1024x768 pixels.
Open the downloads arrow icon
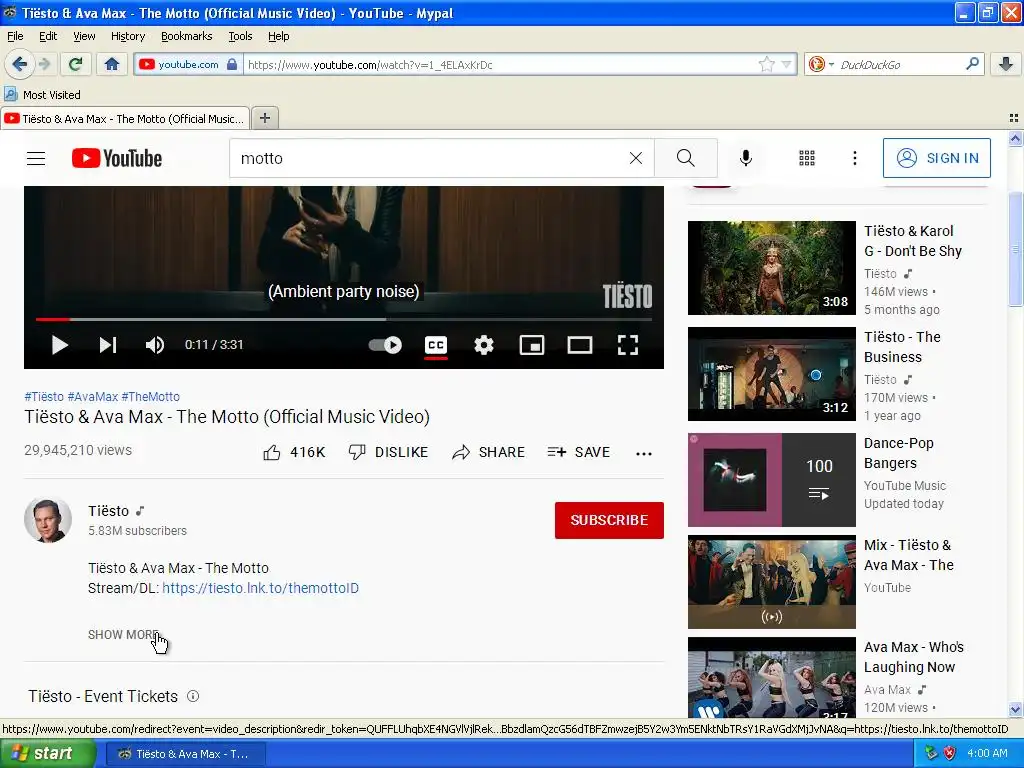tap(1006, 64)
